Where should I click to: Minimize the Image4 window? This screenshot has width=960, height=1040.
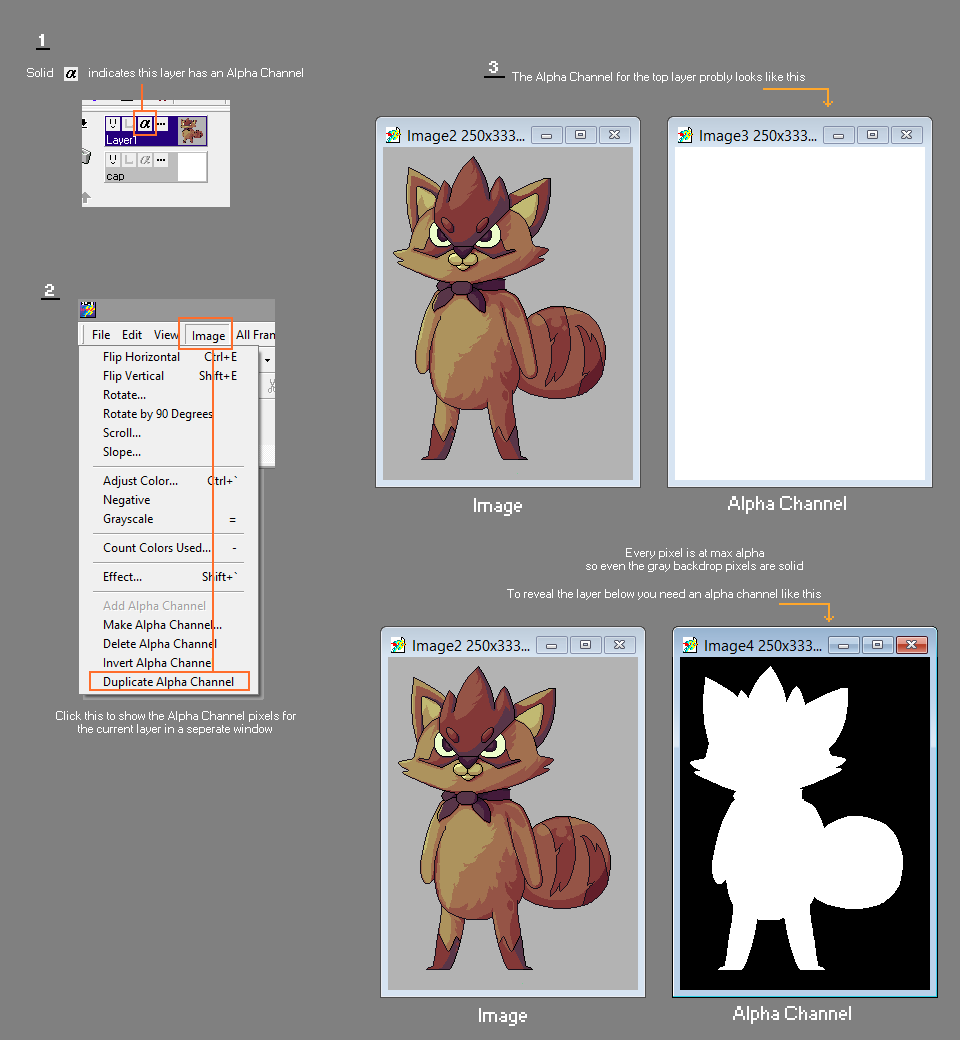coord(843,645)
